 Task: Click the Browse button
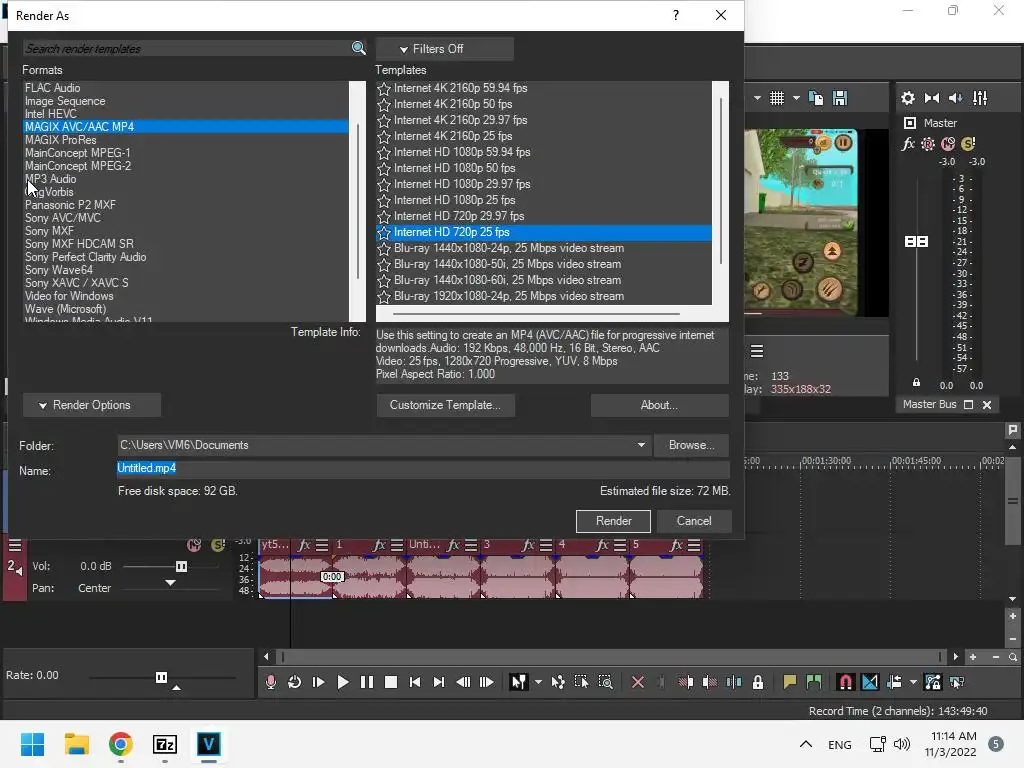click(691, 445)
